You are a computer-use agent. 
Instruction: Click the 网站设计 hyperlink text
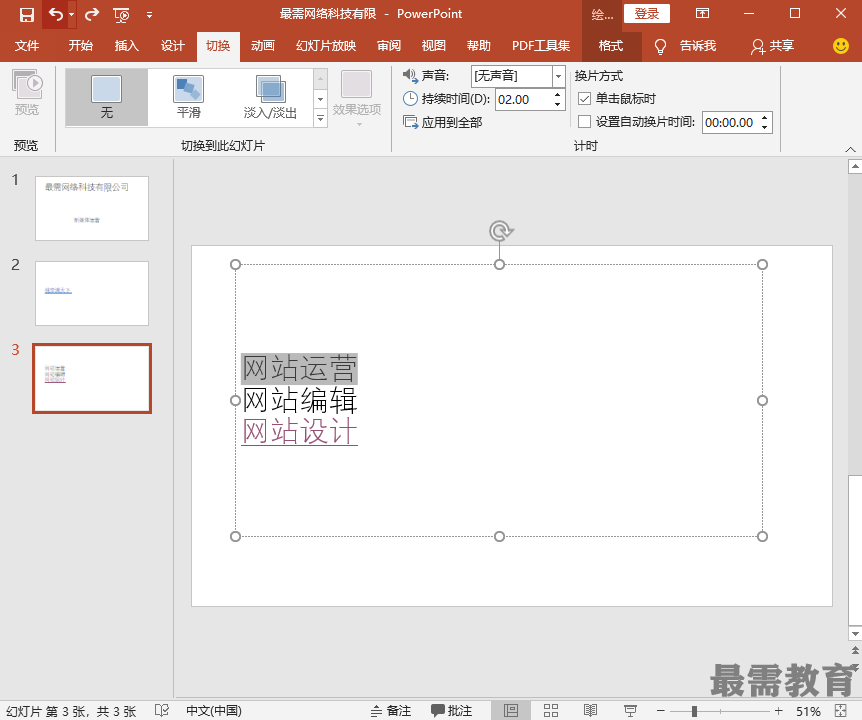click(x=300, y=431)
